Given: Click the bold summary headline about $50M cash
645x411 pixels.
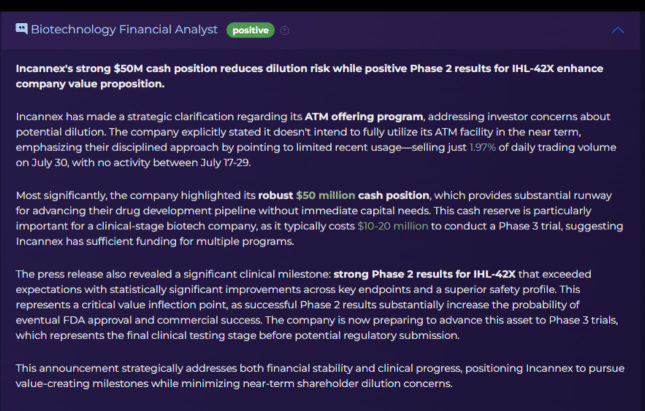Looking at the screenshot, I should (x=309, y=76).
